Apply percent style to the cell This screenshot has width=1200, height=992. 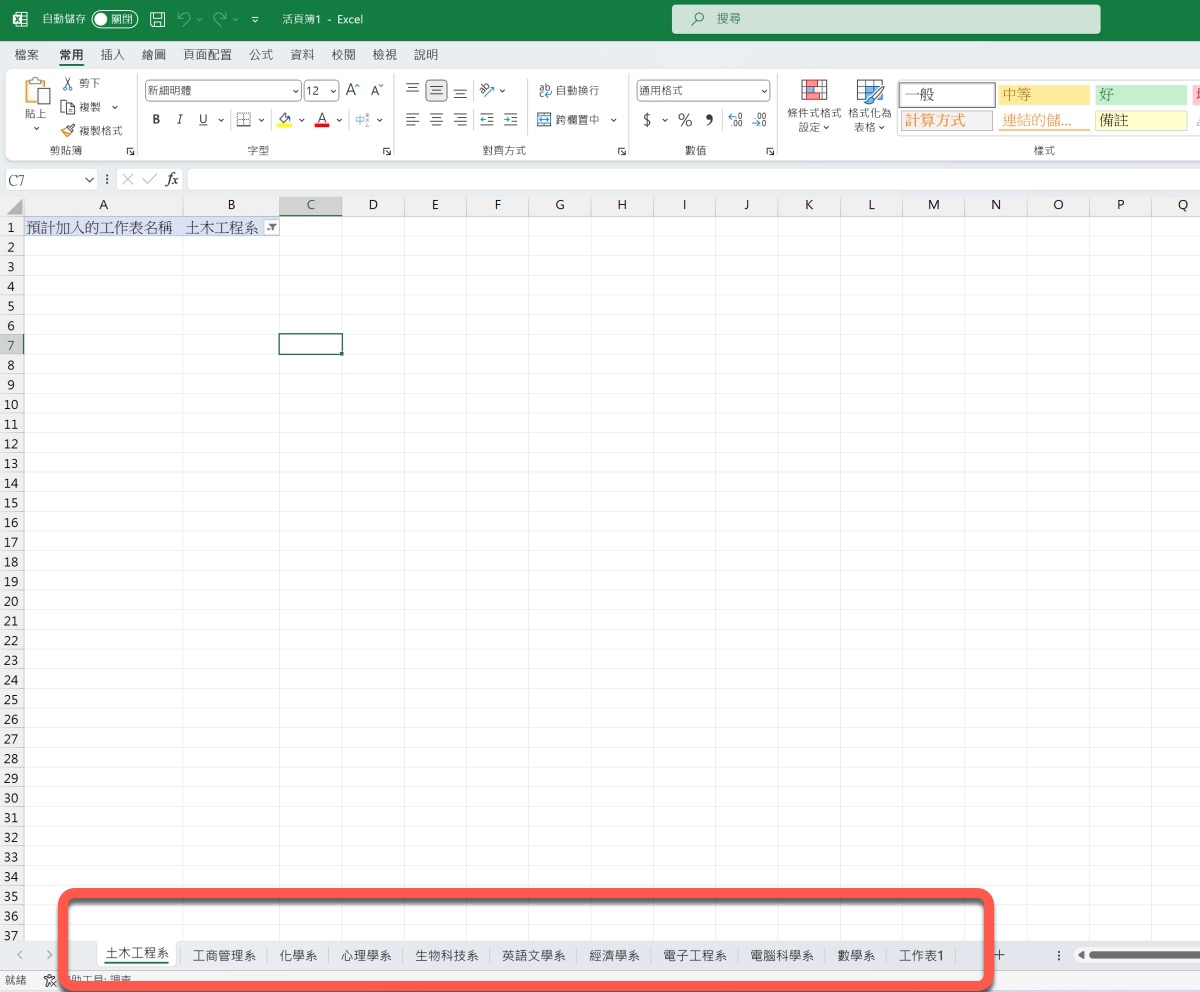685,120
